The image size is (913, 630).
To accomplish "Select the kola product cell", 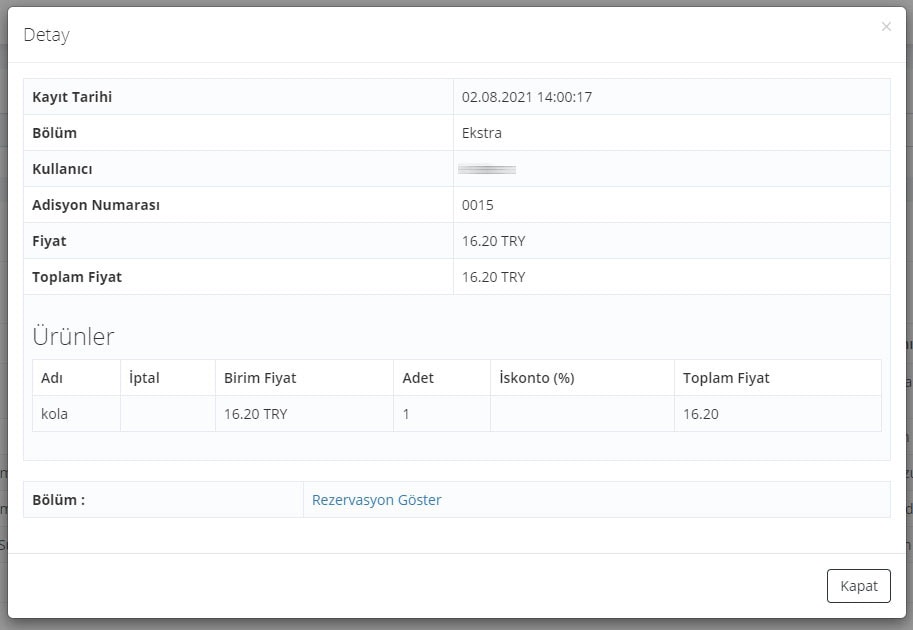I will 76,414.
